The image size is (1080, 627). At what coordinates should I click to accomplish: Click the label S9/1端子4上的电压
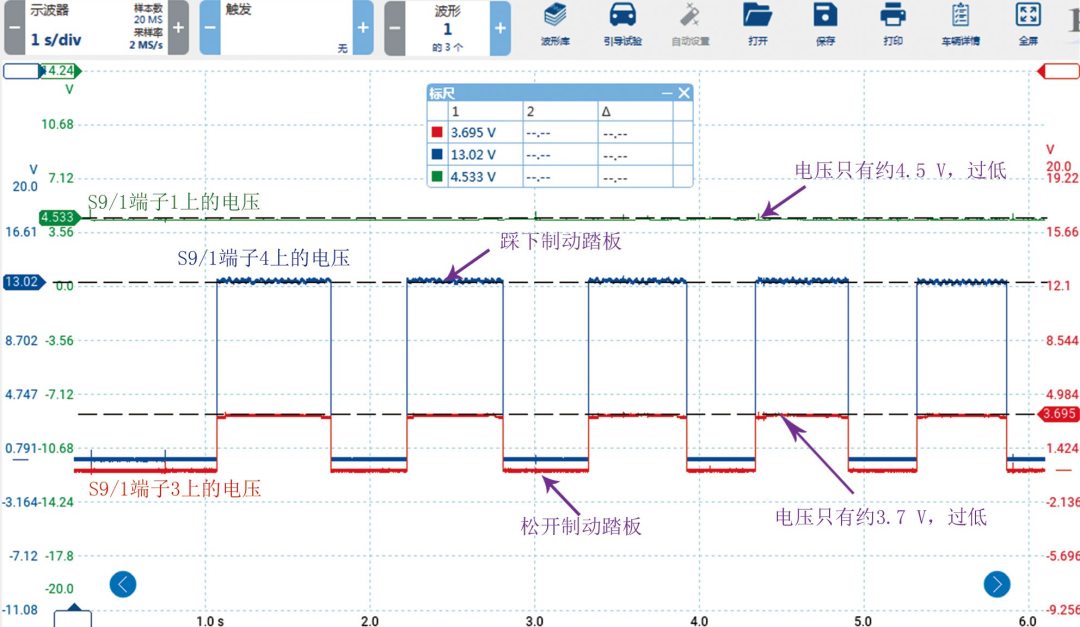264,258
